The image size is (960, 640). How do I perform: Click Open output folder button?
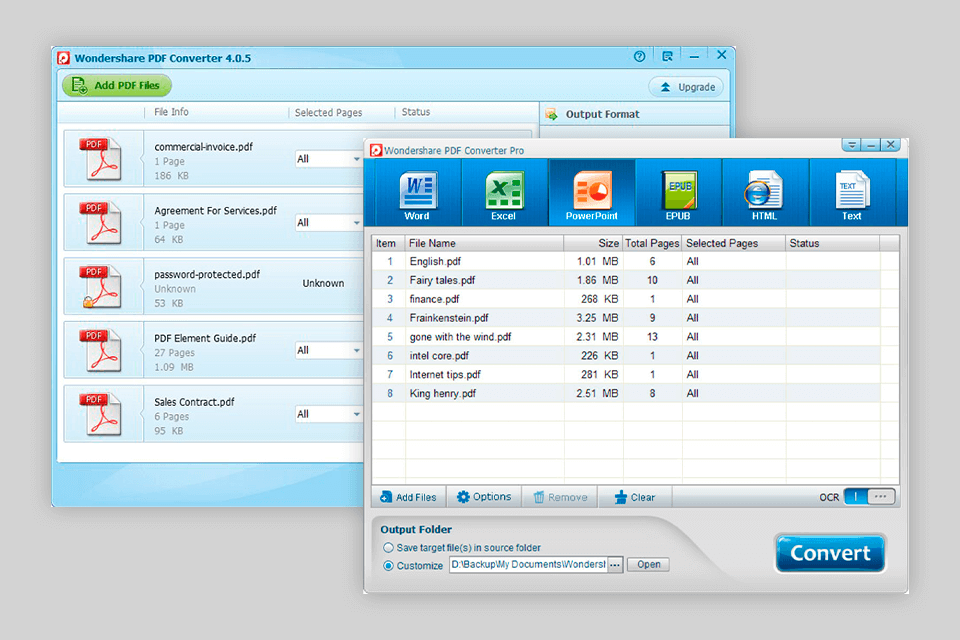pyautogui.click(x=648, y=565)
